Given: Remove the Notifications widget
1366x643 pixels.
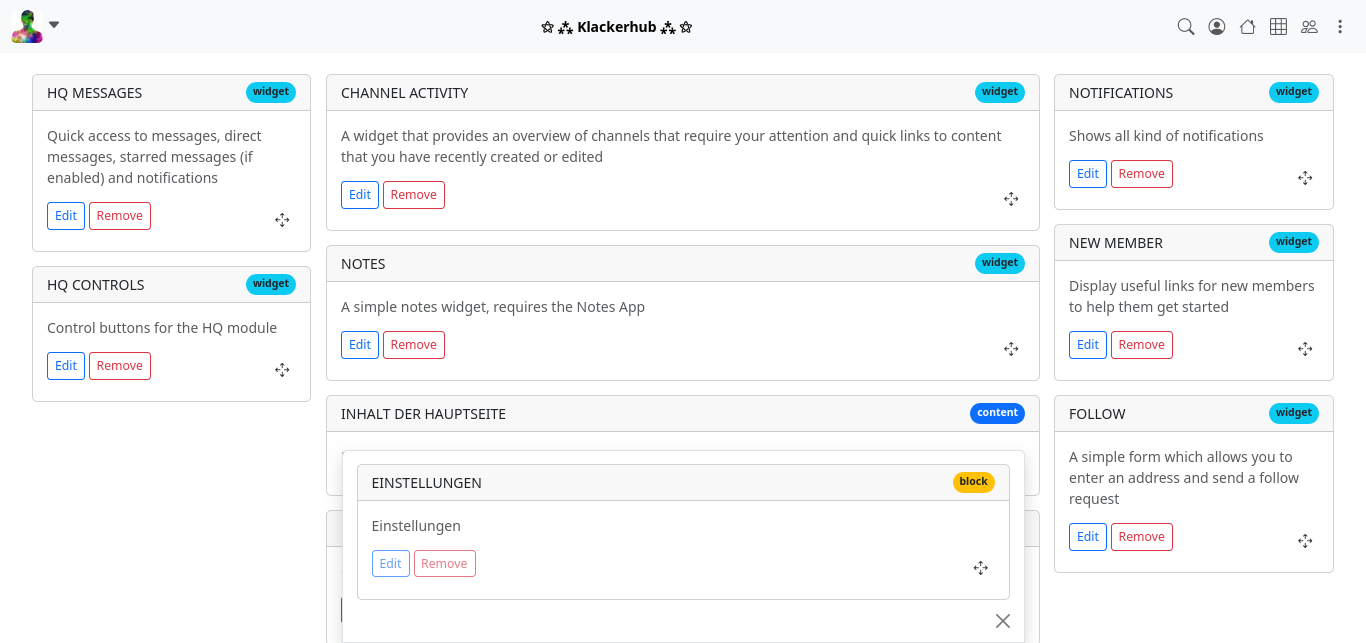Looking at the screenshot, I should click(x=1141, y=174).
